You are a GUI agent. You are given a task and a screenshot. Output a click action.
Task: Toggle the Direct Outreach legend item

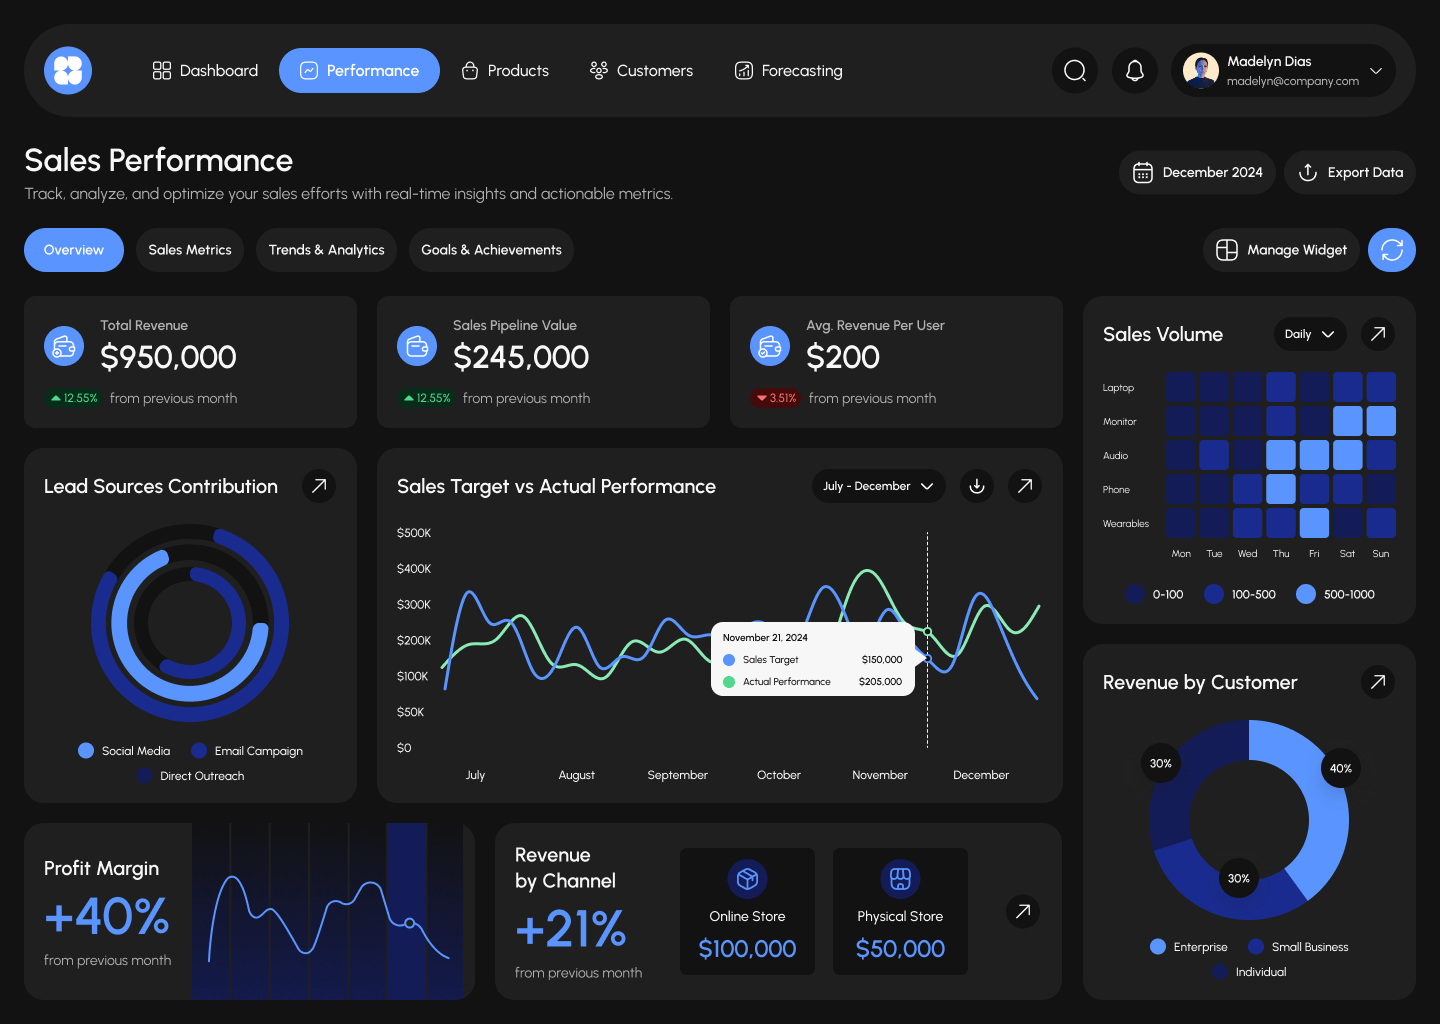pyautogui.click(x=190, y=775)
